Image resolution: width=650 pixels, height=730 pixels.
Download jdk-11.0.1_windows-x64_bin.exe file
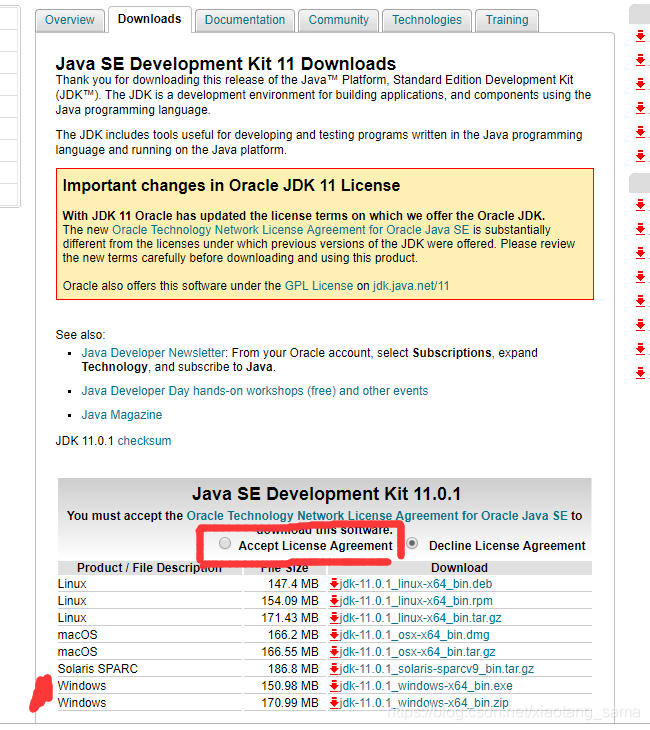pyautogui.click(x=426, y=686)
